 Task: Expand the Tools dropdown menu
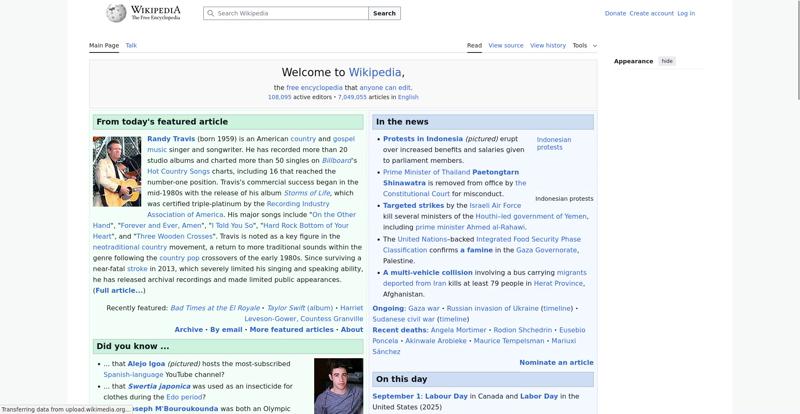point(585,45)
